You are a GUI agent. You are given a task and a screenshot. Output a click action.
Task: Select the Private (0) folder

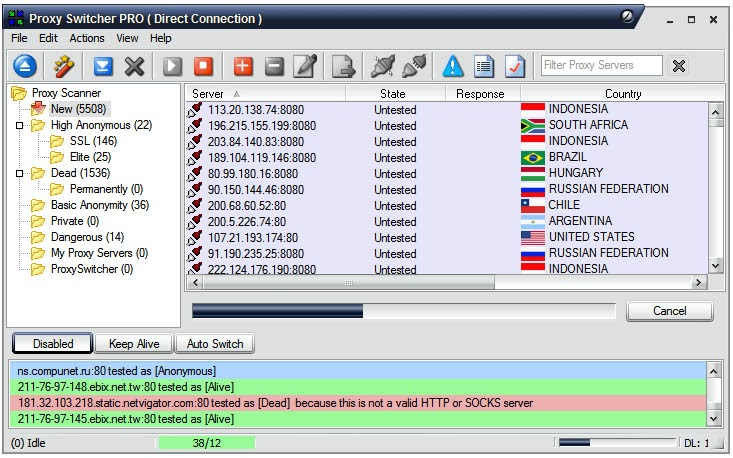(x=75, y=221)
